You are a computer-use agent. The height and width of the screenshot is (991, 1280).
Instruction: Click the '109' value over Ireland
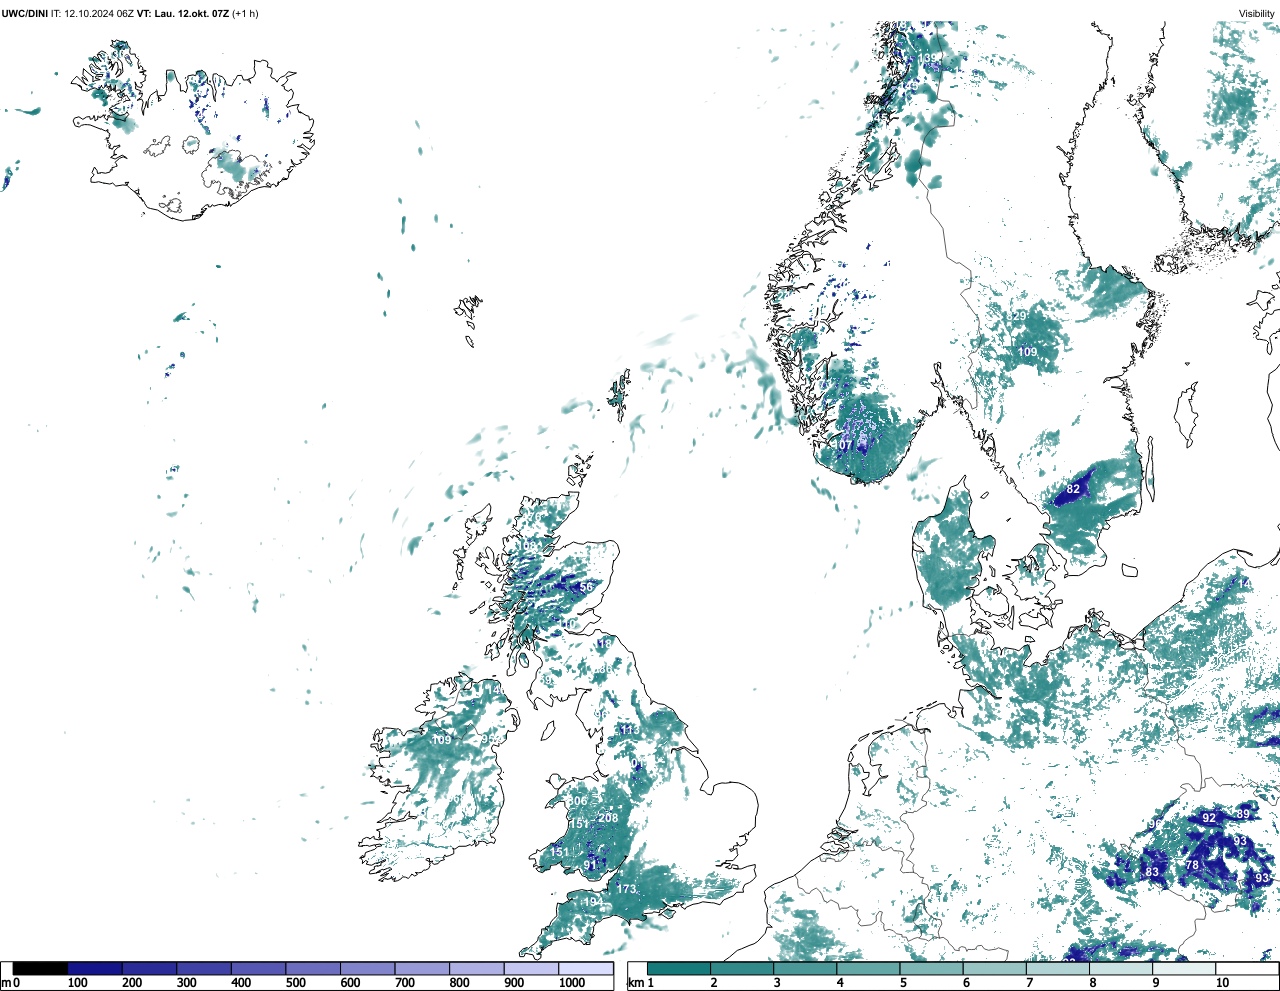point(441,740)
